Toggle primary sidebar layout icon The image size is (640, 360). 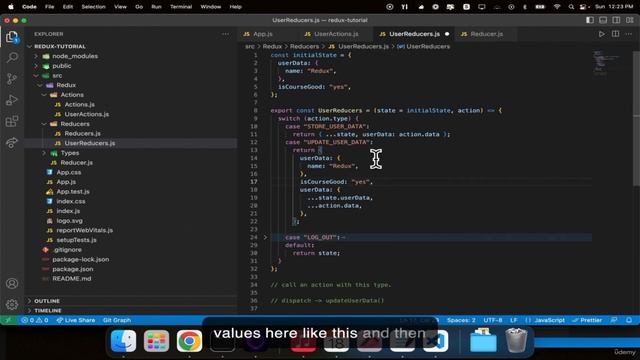point(590,20)
